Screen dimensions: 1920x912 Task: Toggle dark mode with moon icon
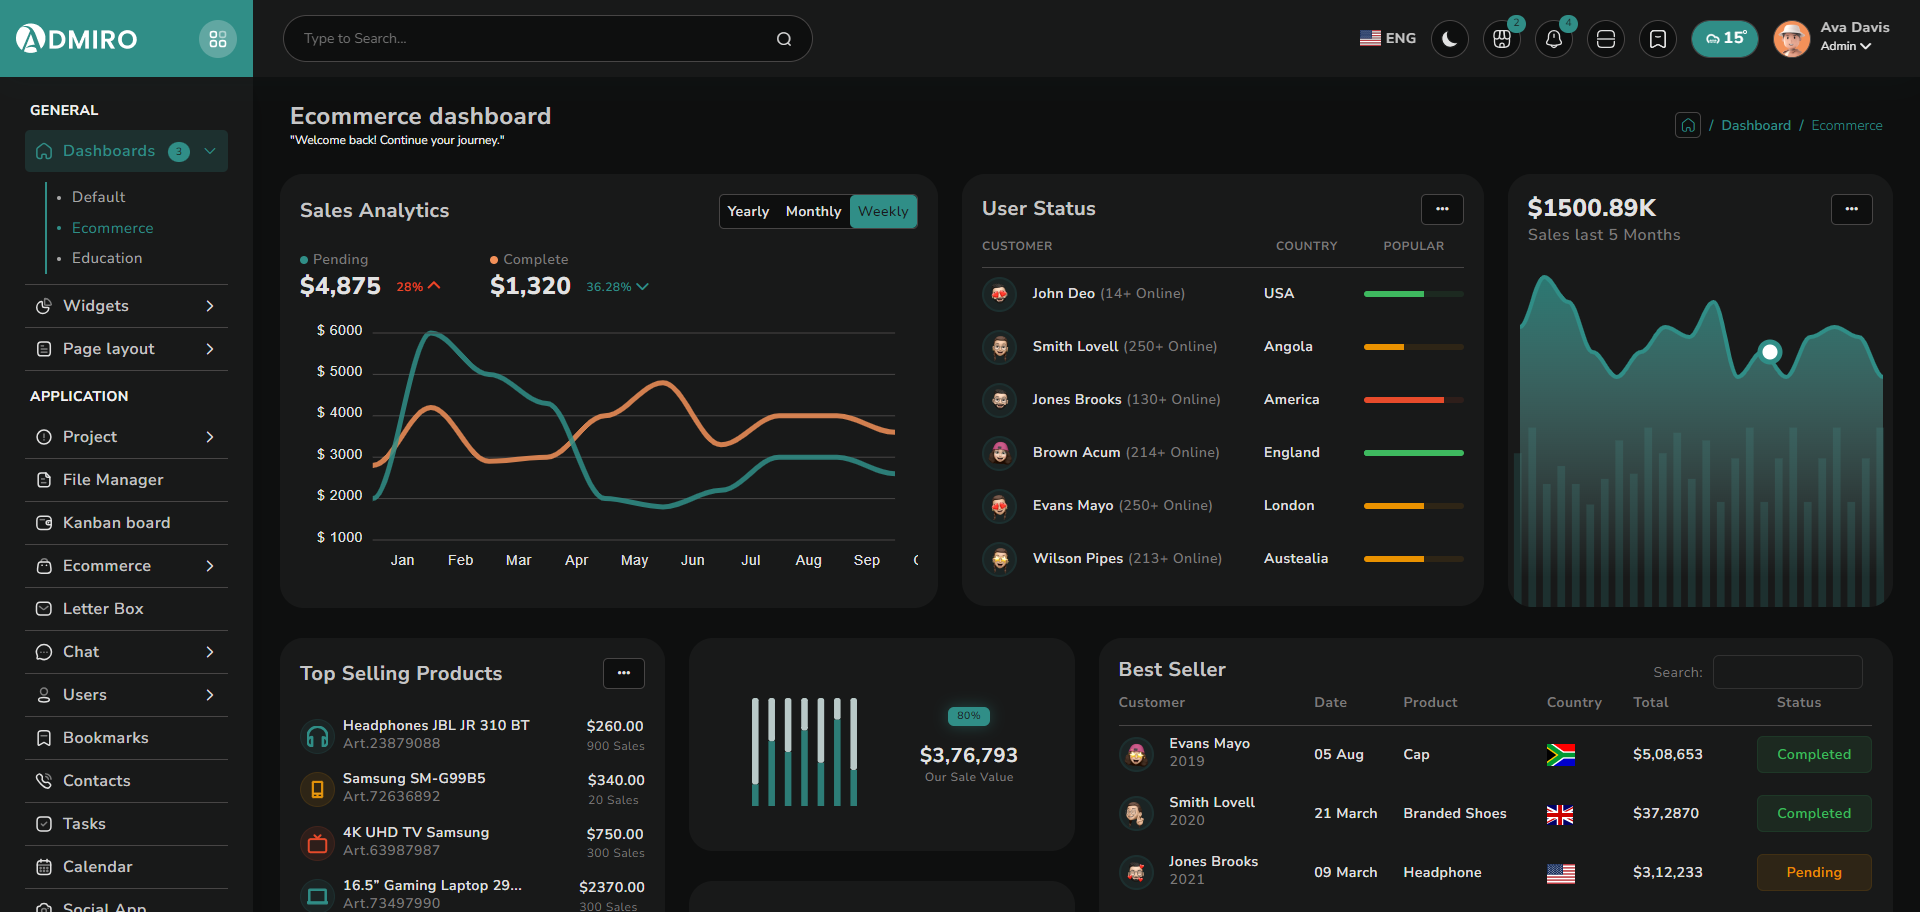[1449, 39]
